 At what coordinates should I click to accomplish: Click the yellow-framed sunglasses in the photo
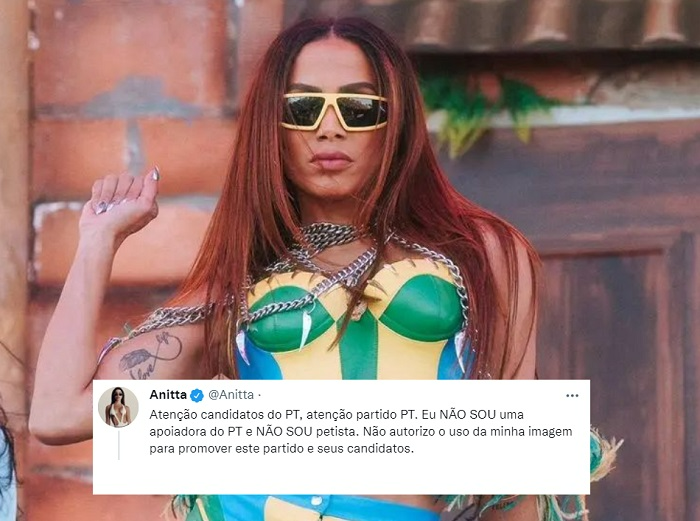[334, 110]
